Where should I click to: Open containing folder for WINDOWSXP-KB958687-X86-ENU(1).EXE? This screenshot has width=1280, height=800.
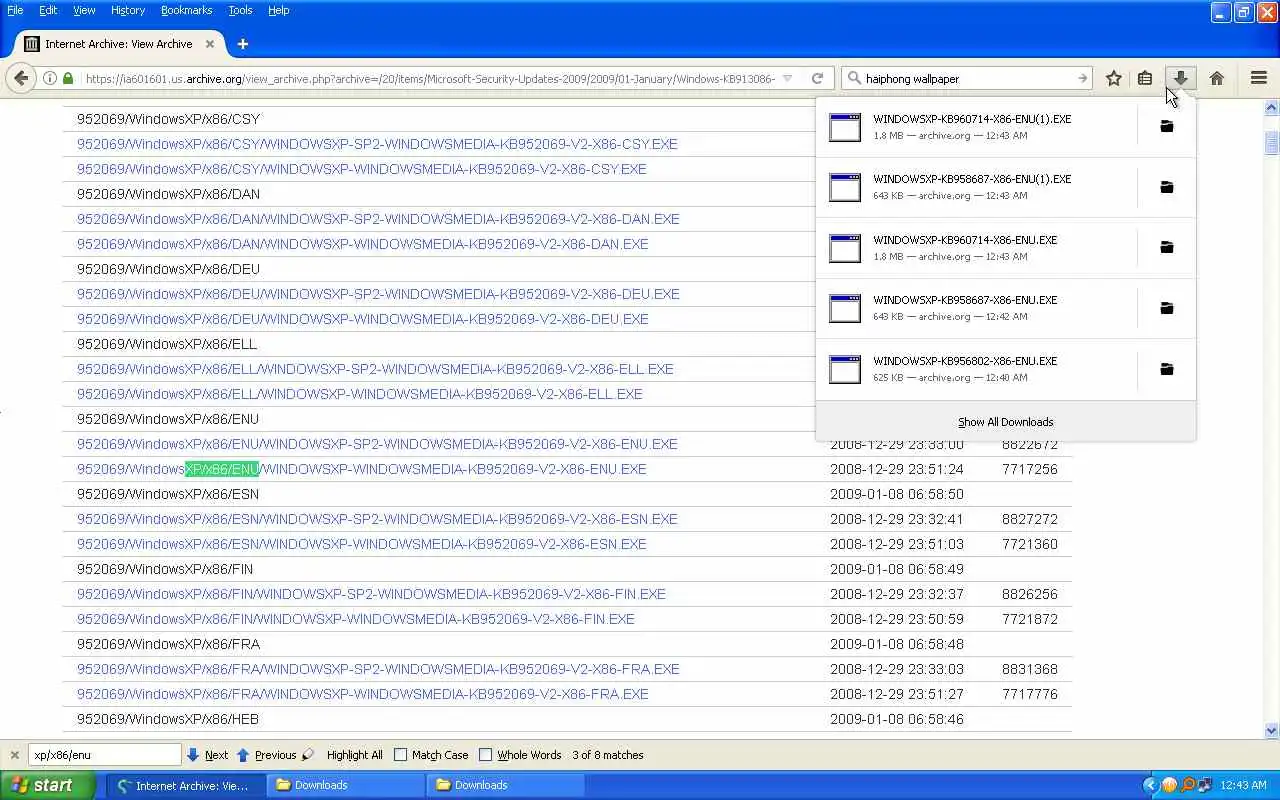[x=1166, y=187]
